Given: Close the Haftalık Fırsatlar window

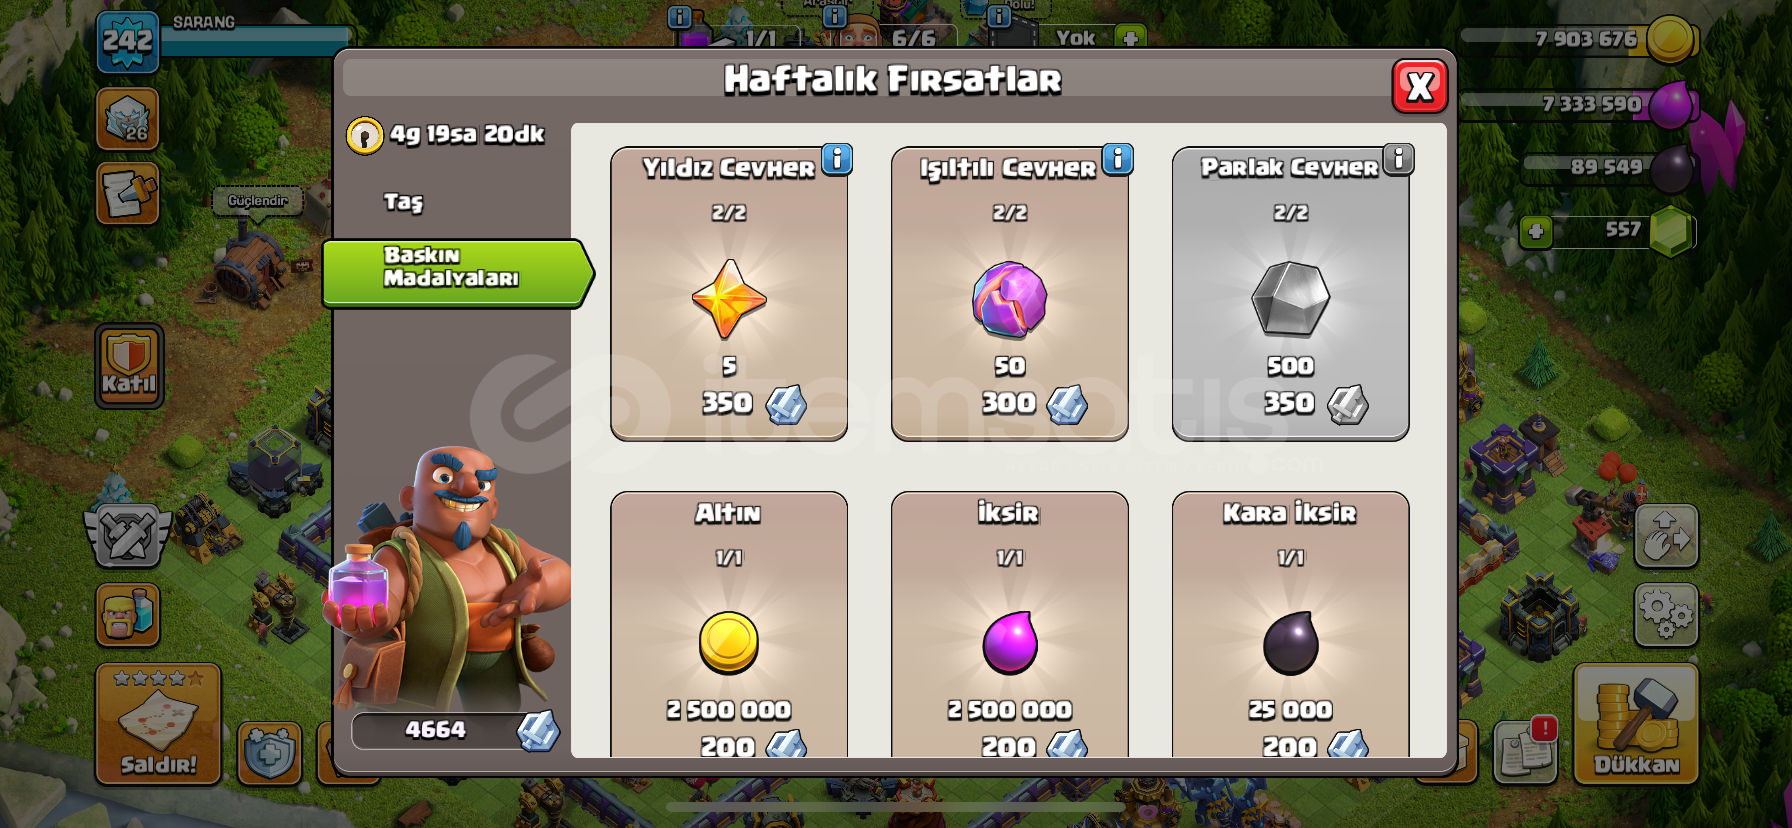Looking at the screenshot, I should point(1420,87).
